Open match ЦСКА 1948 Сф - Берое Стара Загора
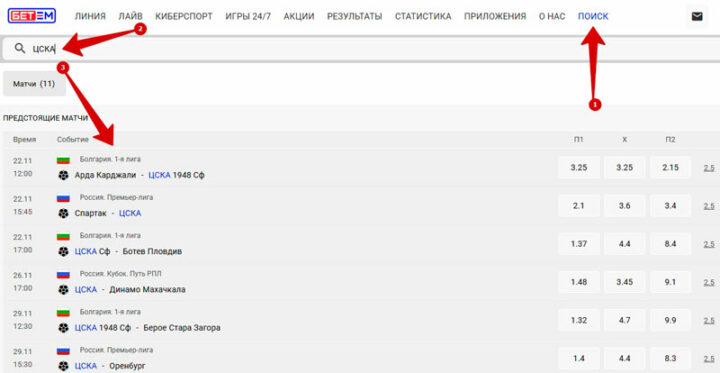Viewport: 720px width, 373px height. coord(147,328)
